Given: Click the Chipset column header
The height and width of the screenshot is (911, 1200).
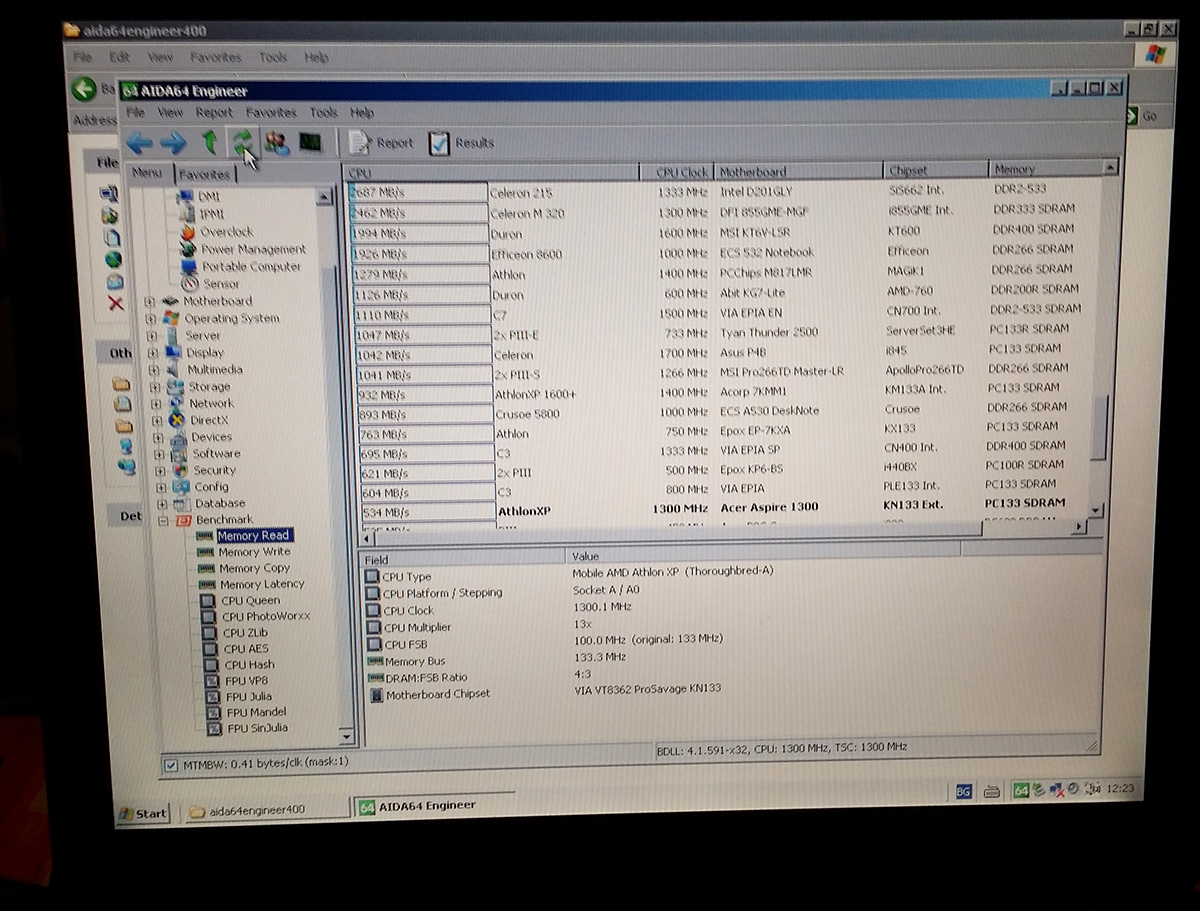Looking at the screenshot, I should pos(935,170).
